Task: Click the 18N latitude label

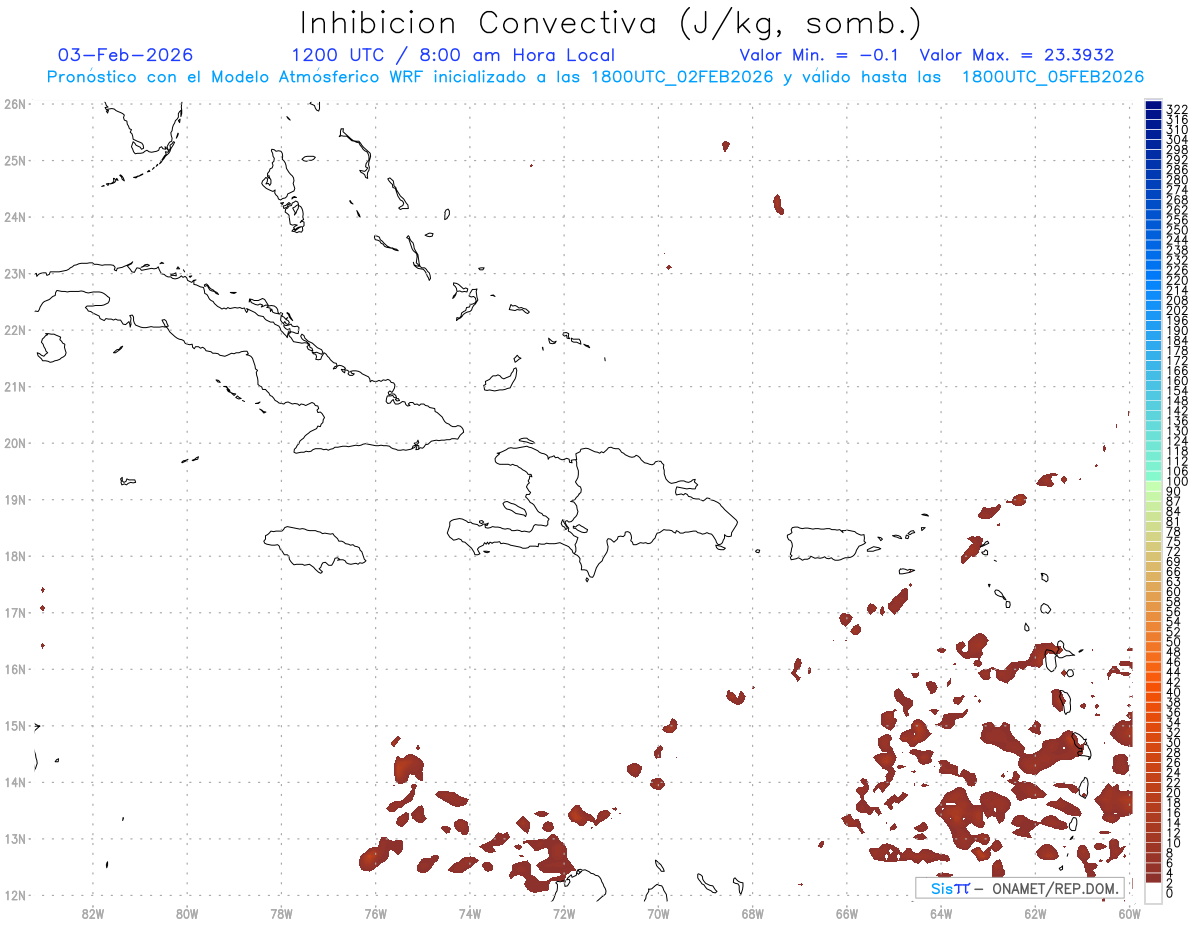Action: (14, 556)
